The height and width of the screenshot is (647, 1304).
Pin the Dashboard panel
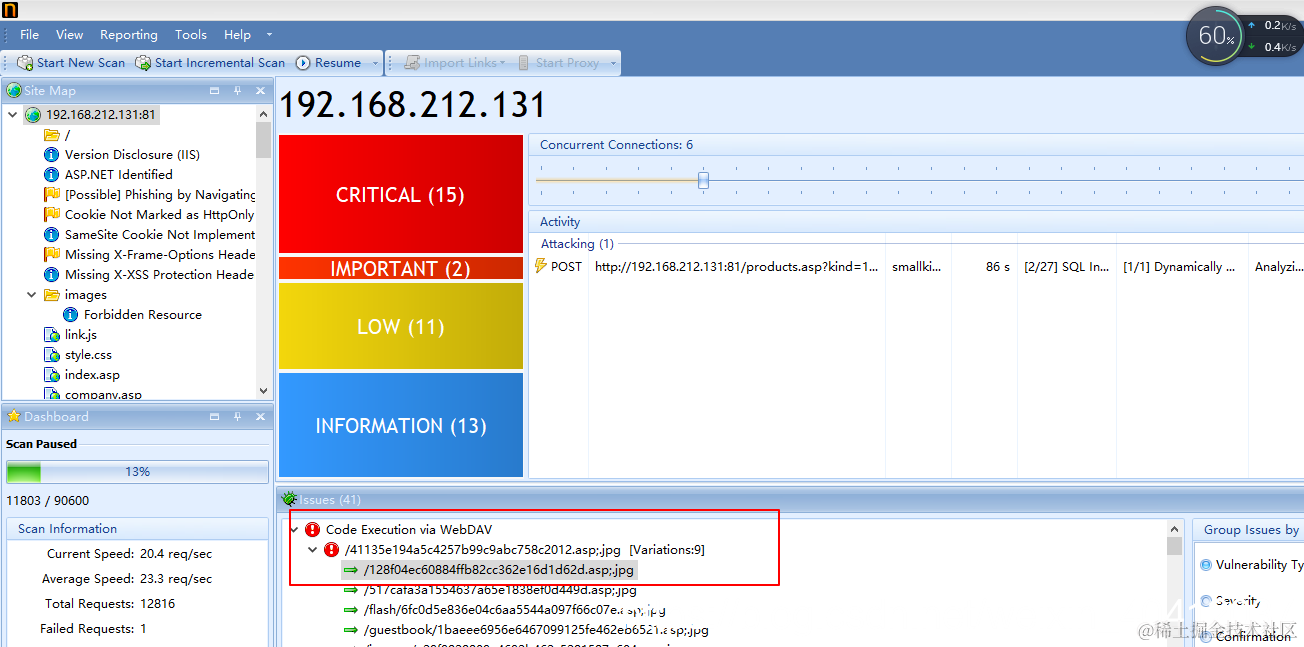click(237, 417)
